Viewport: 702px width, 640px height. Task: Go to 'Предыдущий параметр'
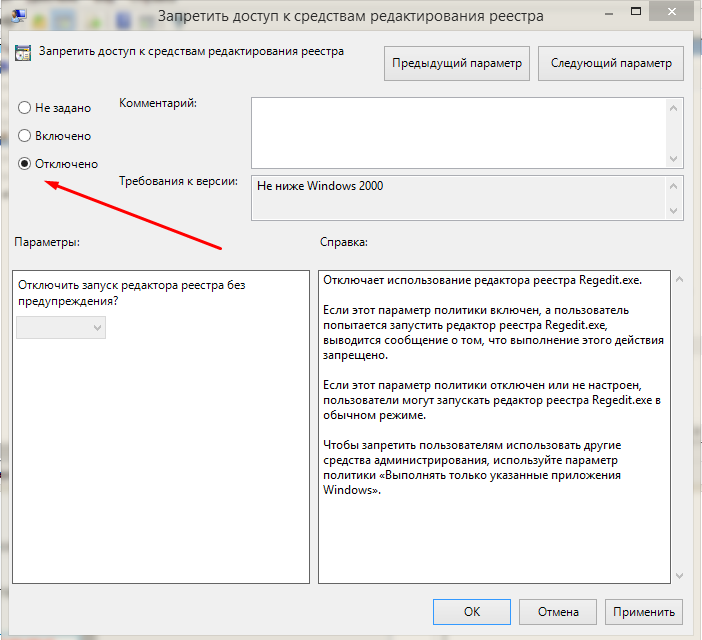456,63
